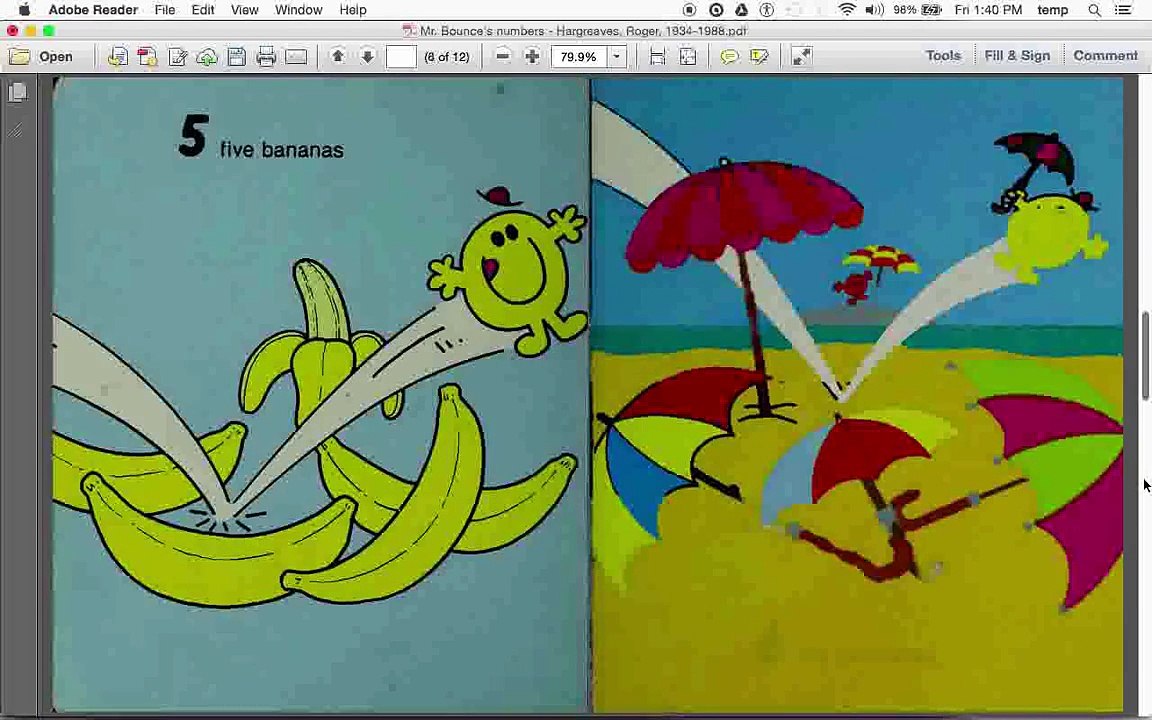The width and height of the screenshot is (1152, 720).
Task: Click the edit and sign document icon
Action: [x=178, y=57]
